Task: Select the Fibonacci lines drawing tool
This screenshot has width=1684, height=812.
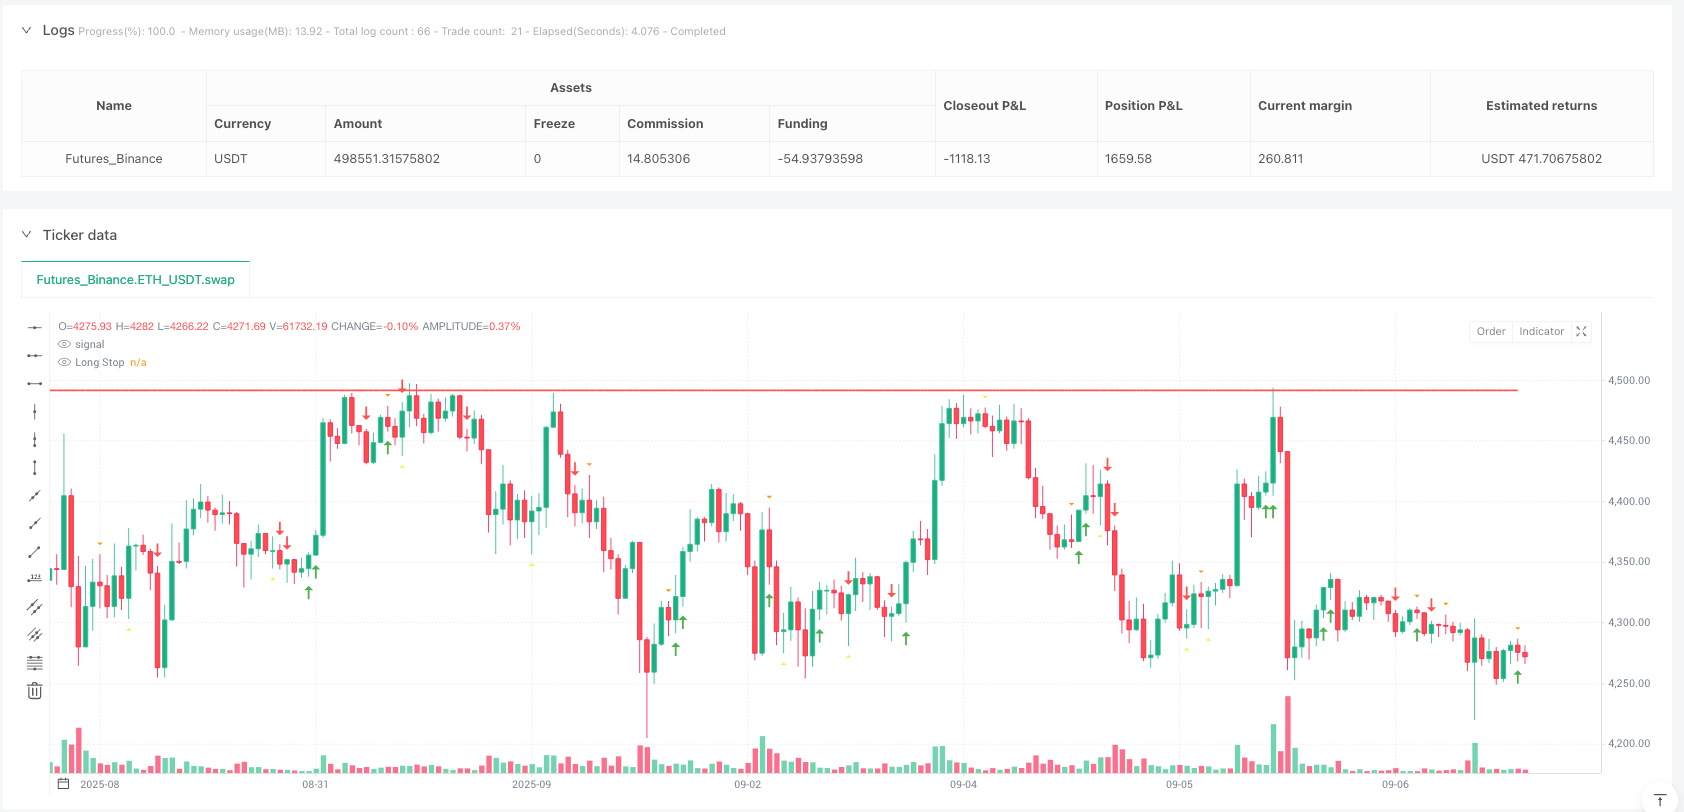Action: point(34,662)
